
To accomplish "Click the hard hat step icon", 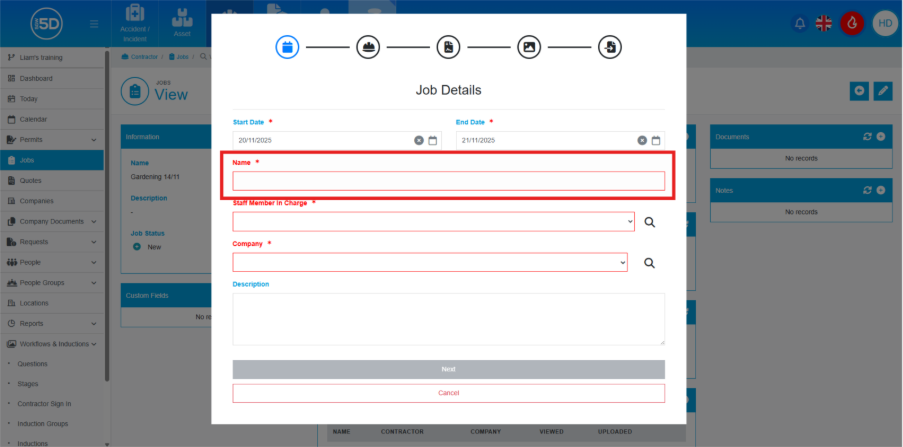I will pyautogui.click(x=368, y=47).
